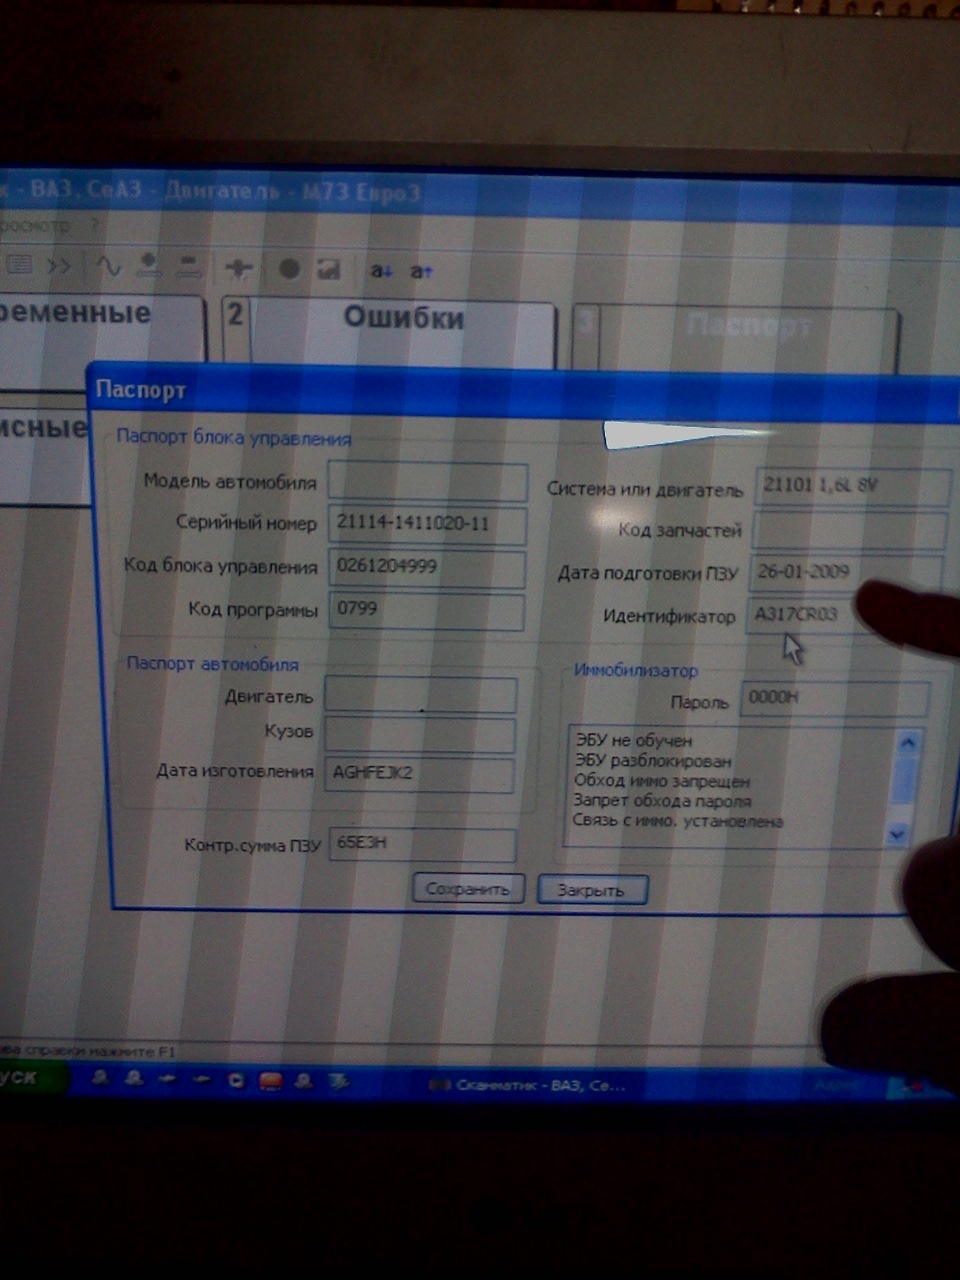Viewport: 960px width, 1280px height.
Task: Select 'ЭБУ разблокирован' status line
Action: [x=653, y=761]
